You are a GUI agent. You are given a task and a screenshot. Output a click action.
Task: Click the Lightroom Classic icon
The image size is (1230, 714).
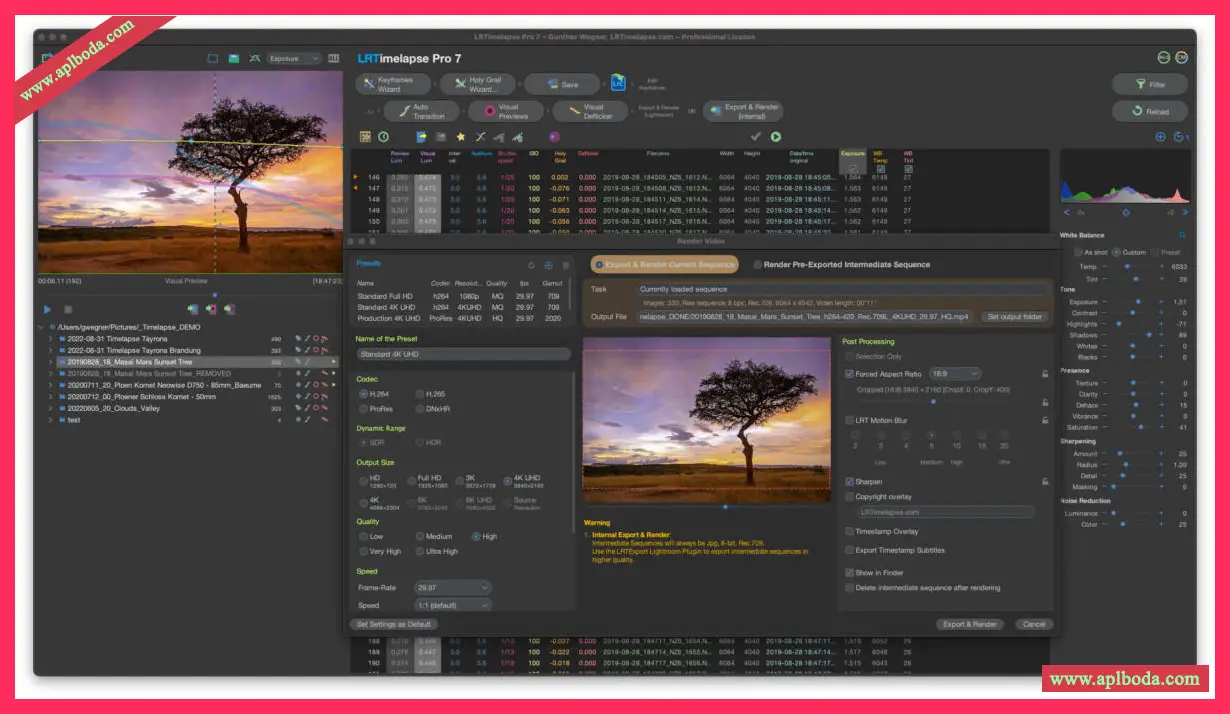(618, 84)
